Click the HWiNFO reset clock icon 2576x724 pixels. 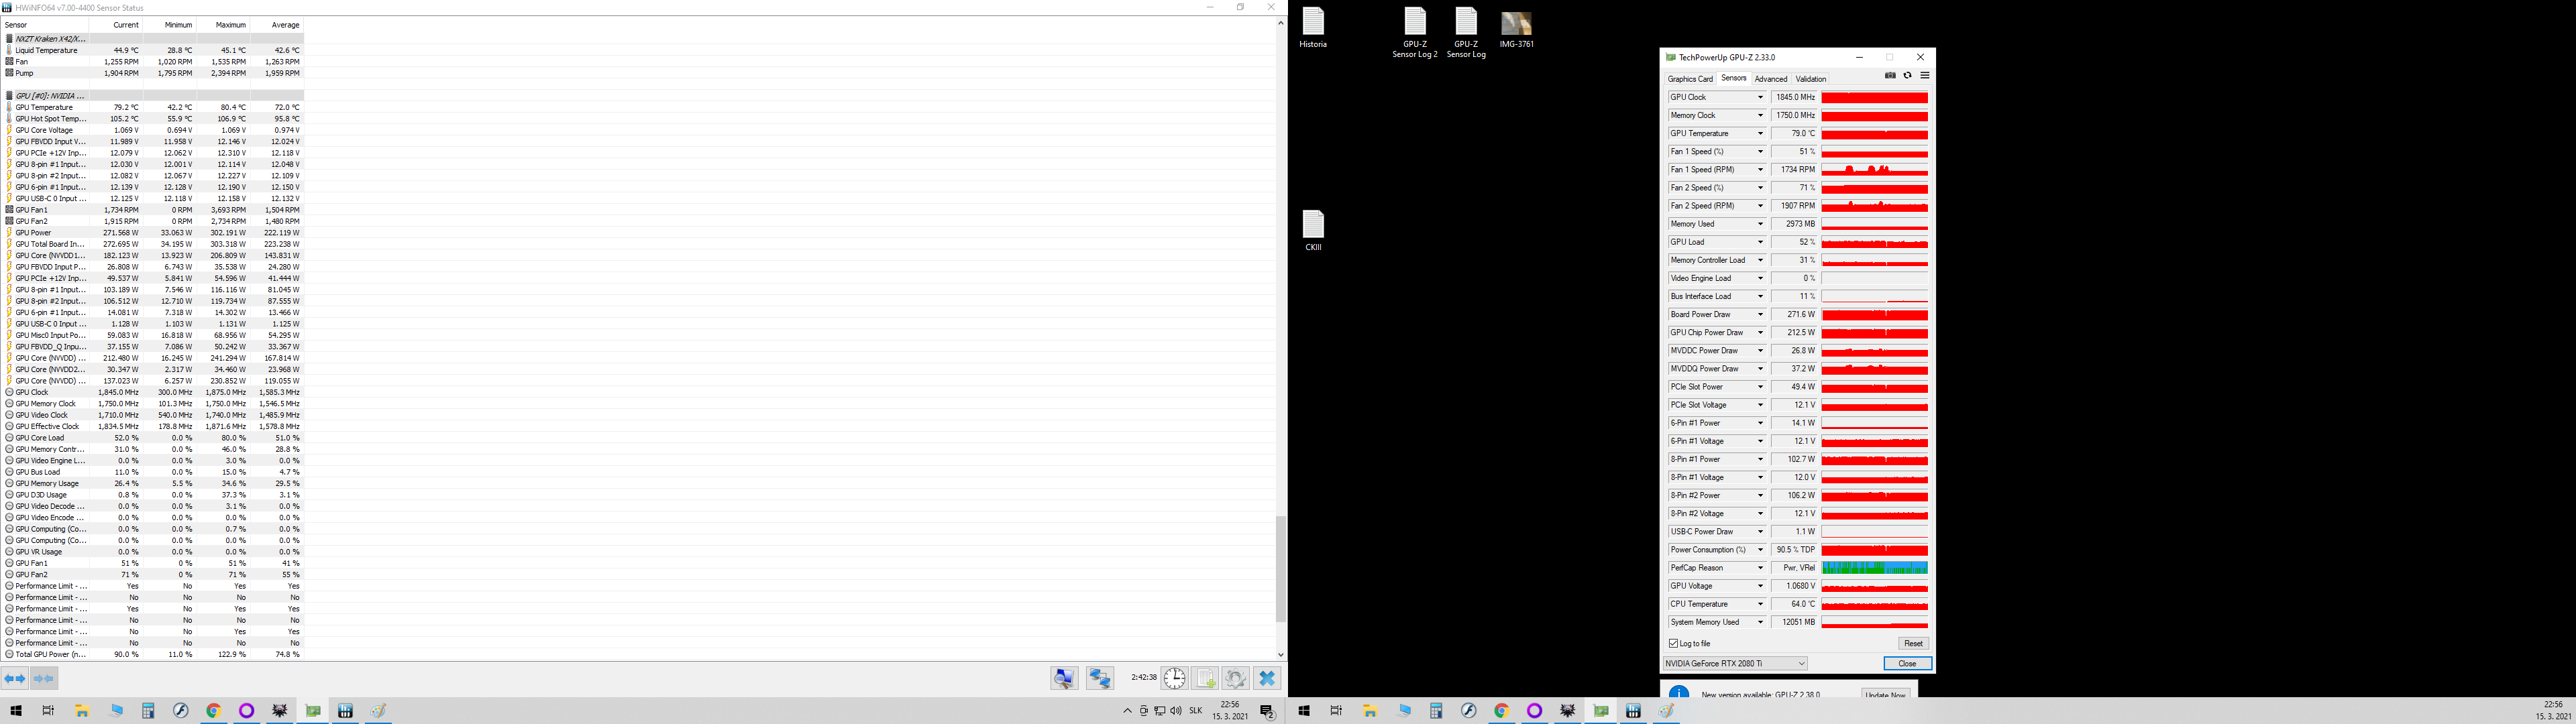[1174, 679]
